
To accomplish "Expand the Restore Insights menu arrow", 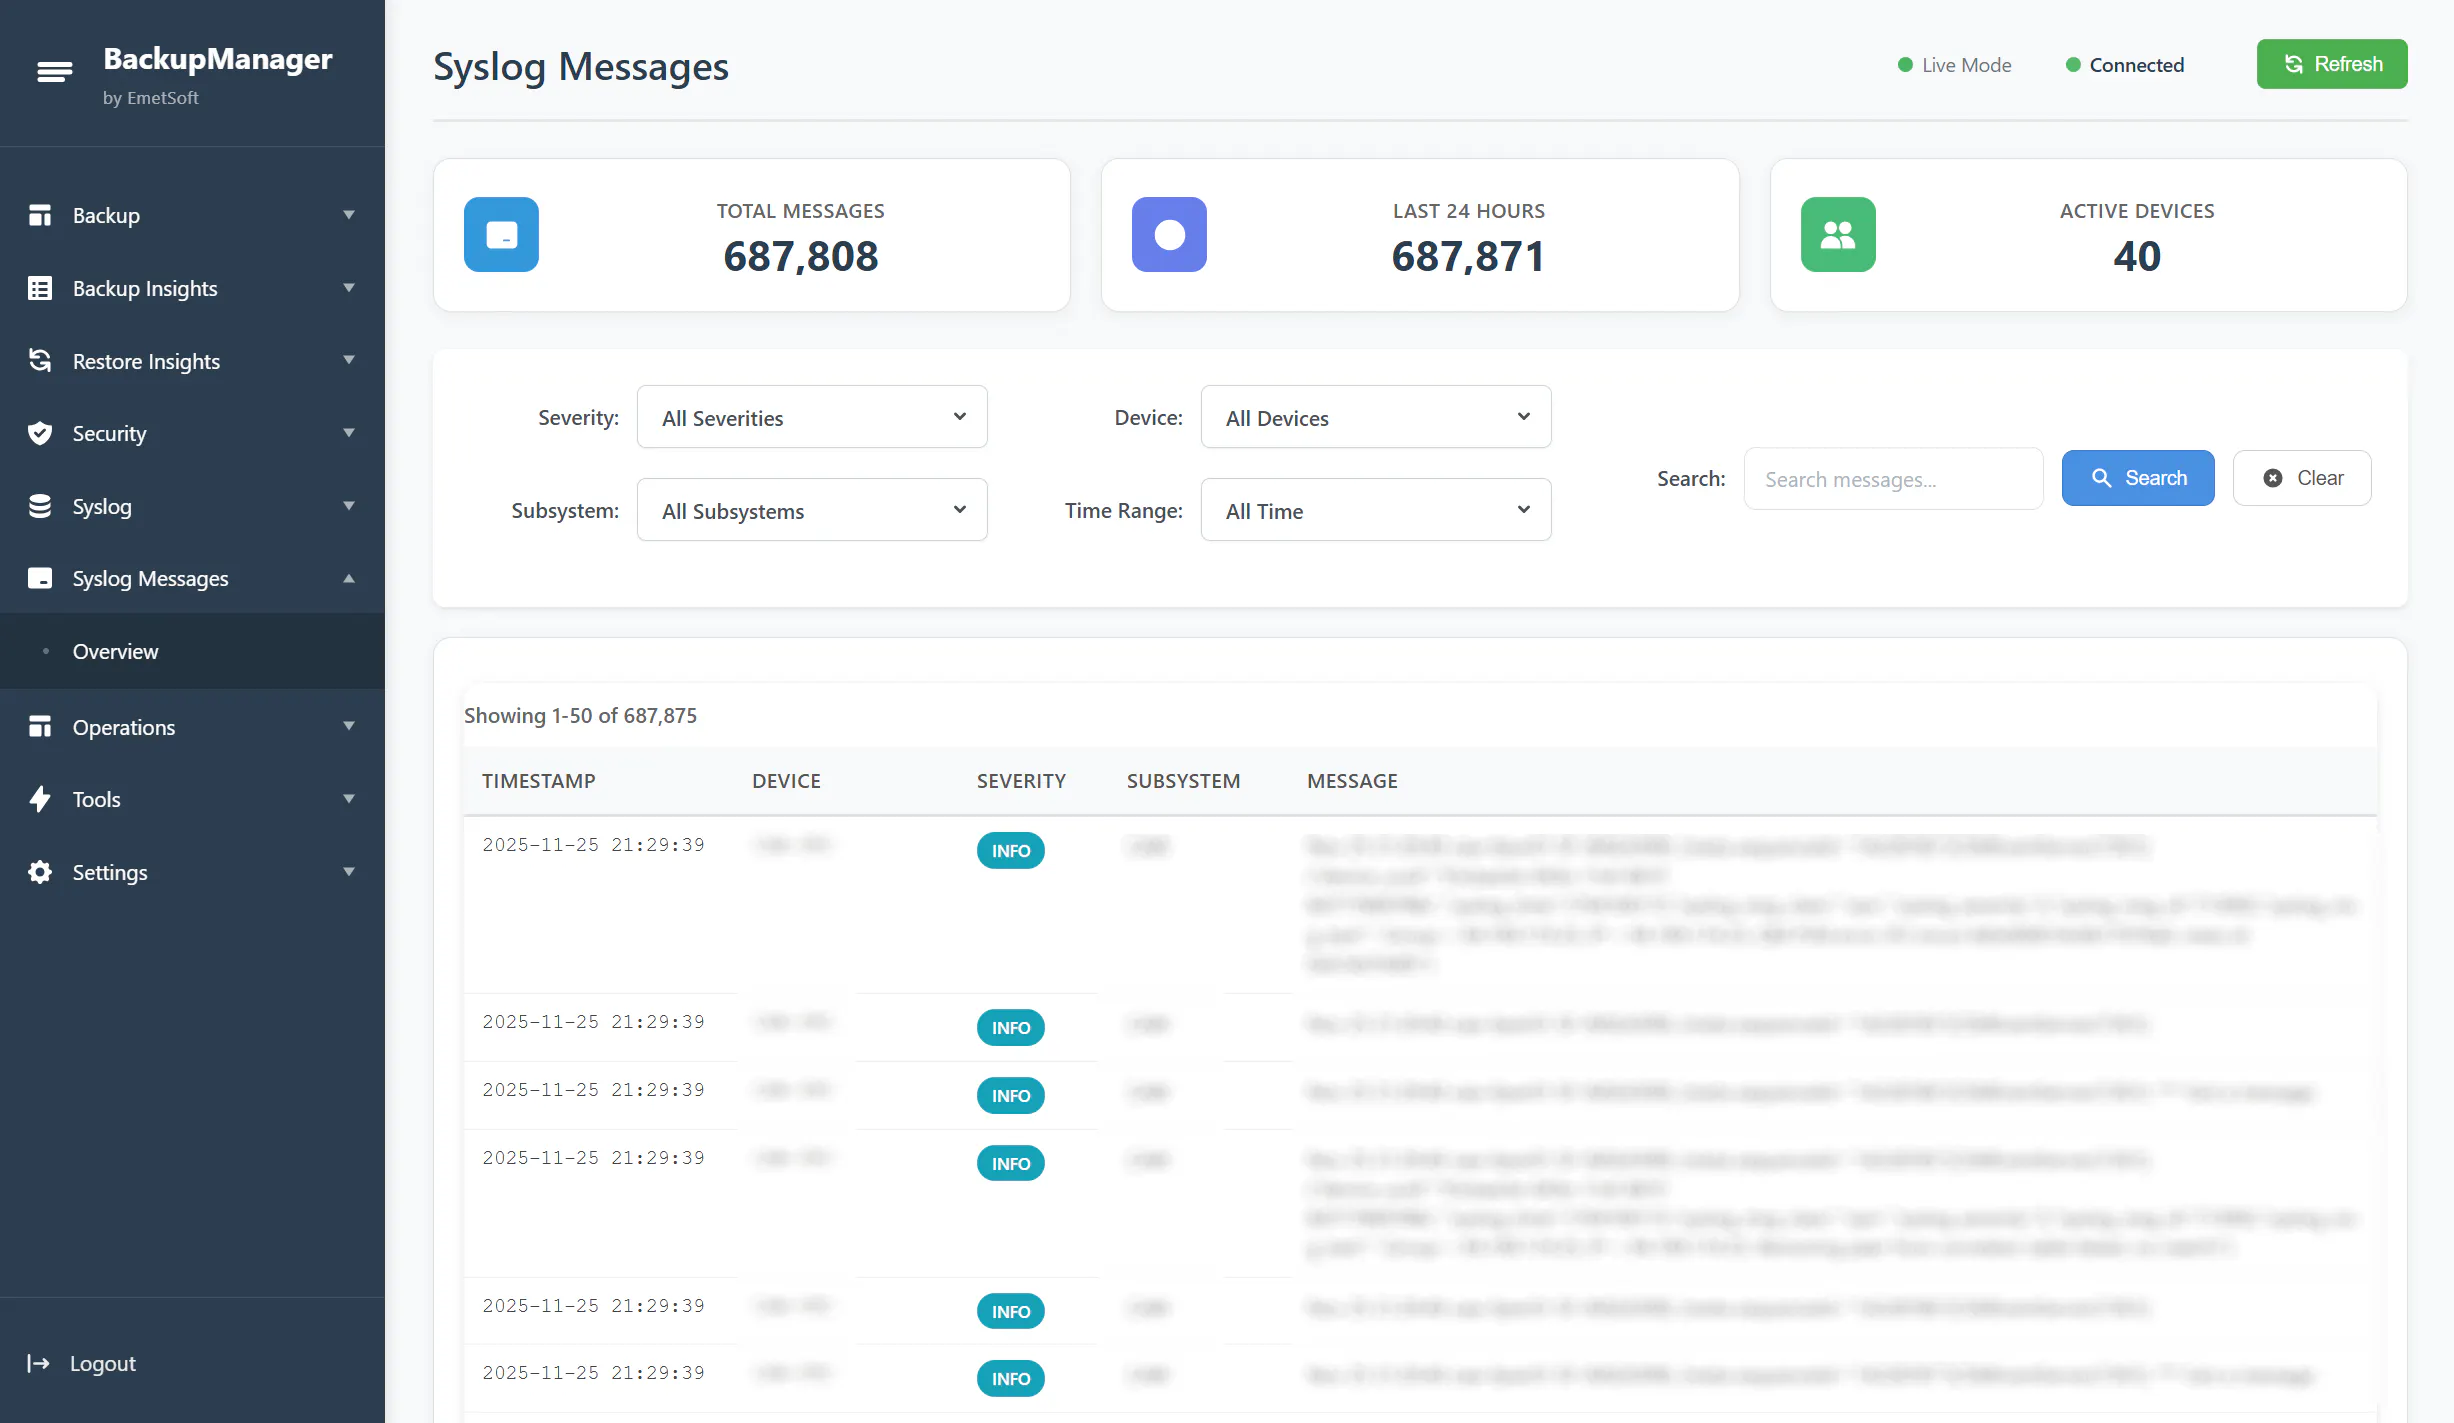I will [x=349, y=360].
